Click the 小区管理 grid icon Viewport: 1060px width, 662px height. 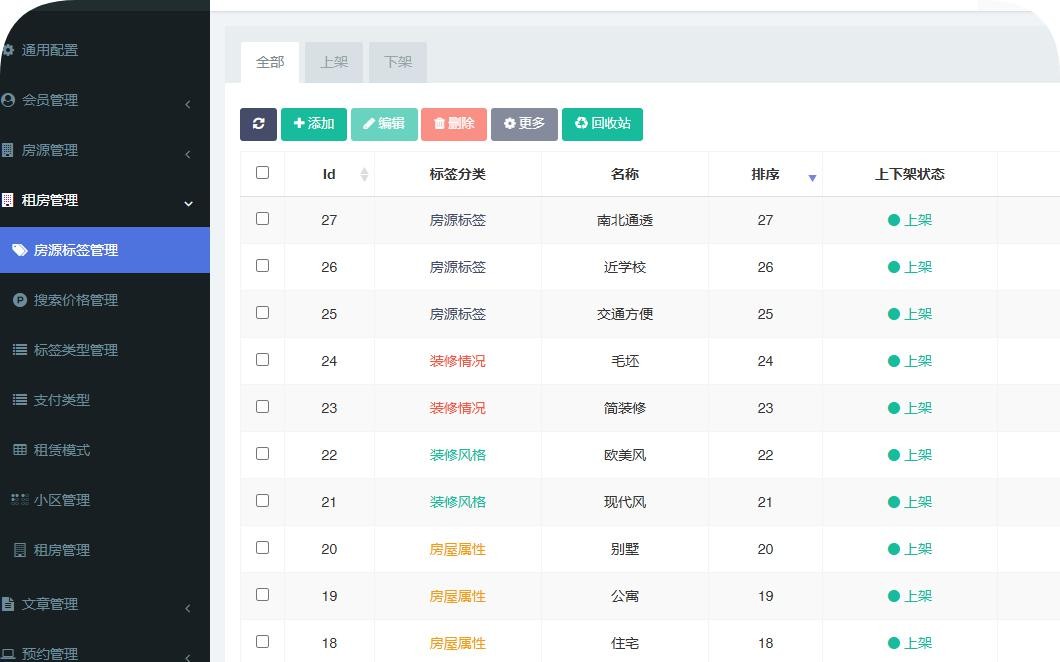click(x=20, y=500)
